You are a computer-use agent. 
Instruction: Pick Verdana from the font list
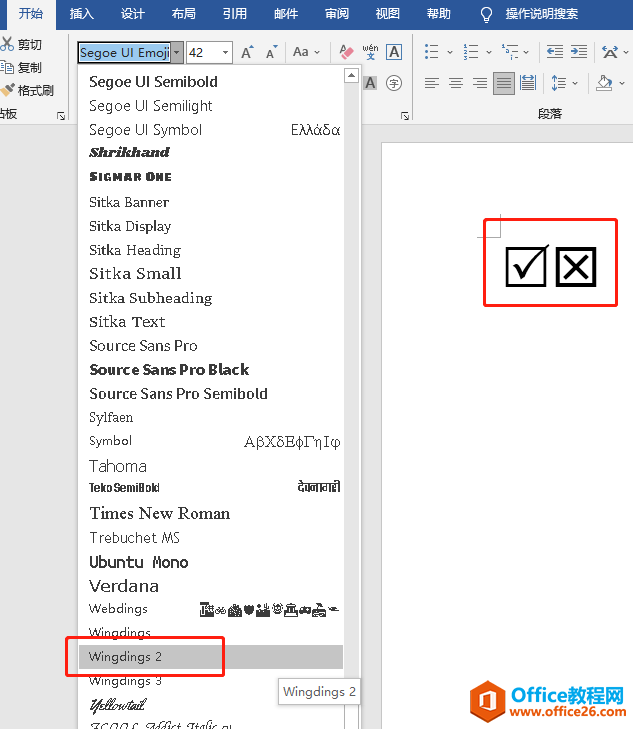211,586
